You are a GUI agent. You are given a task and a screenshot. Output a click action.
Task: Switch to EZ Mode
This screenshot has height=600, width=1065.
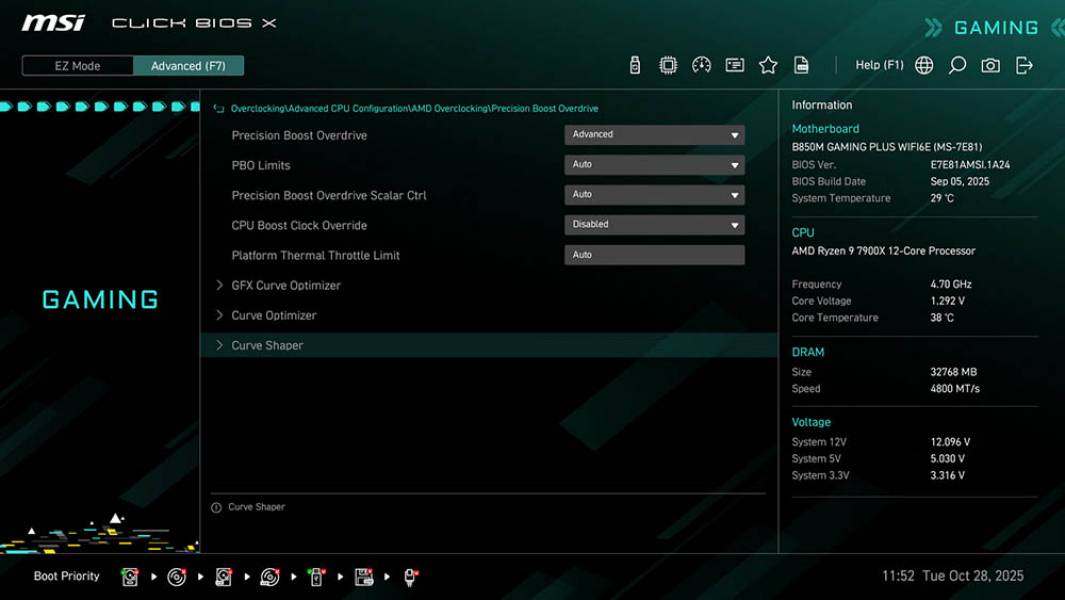[75, 65]
